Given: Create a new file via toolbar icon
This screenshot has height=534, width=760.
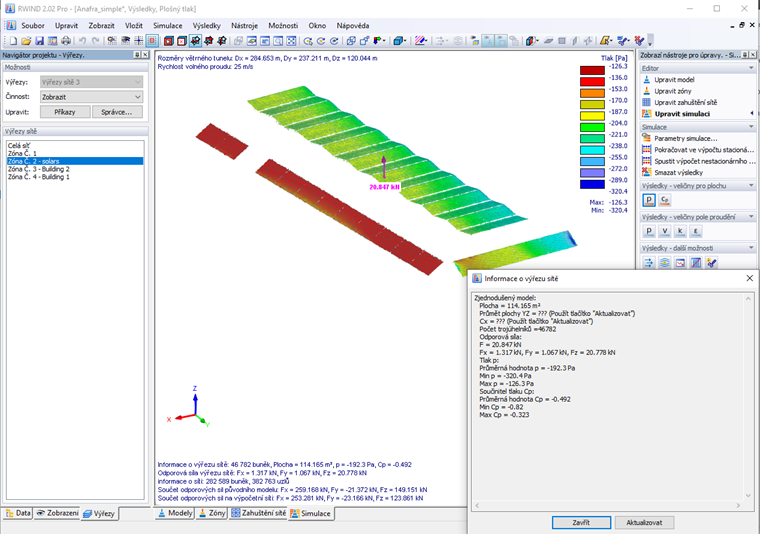Looking at the screenshot, I should tap(14, 41).
